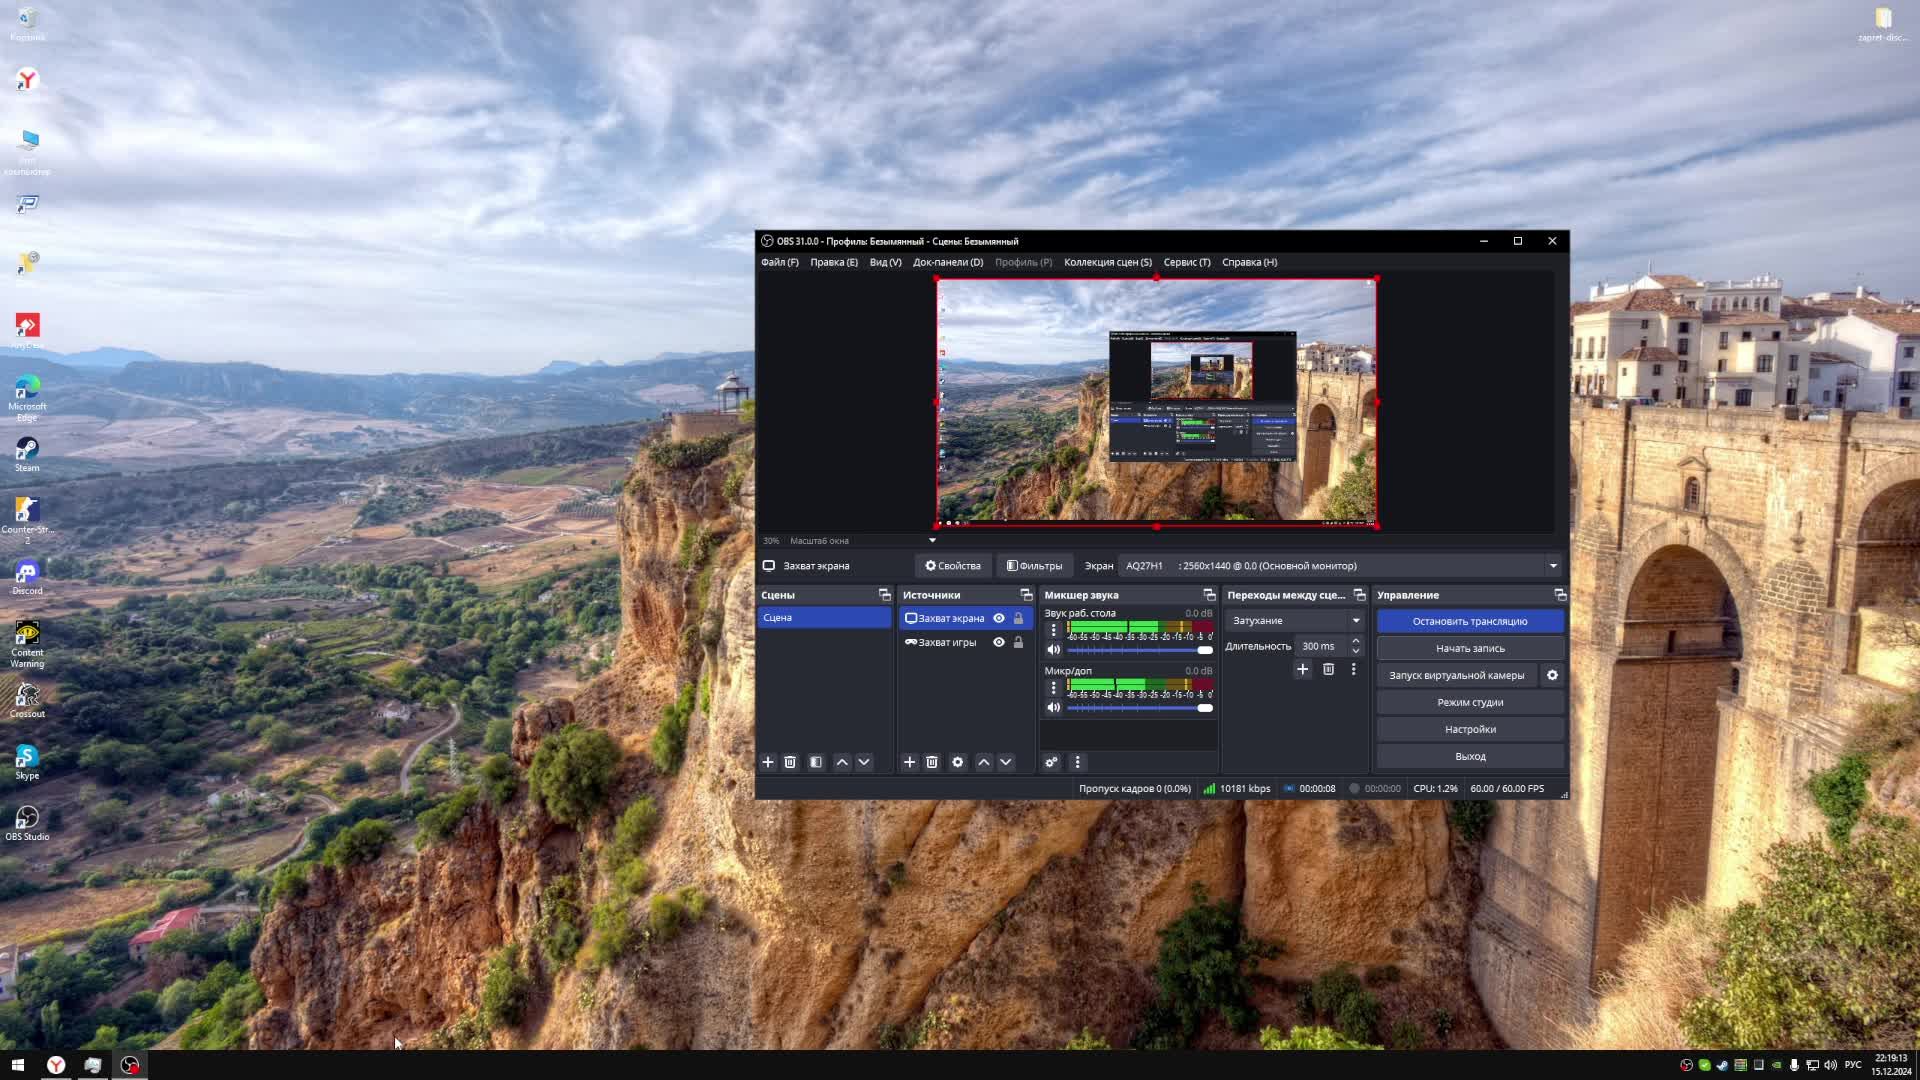Open virtual camera settings gear
The width and height of the screenshot is (1920, 1080).
point(1552,675)
